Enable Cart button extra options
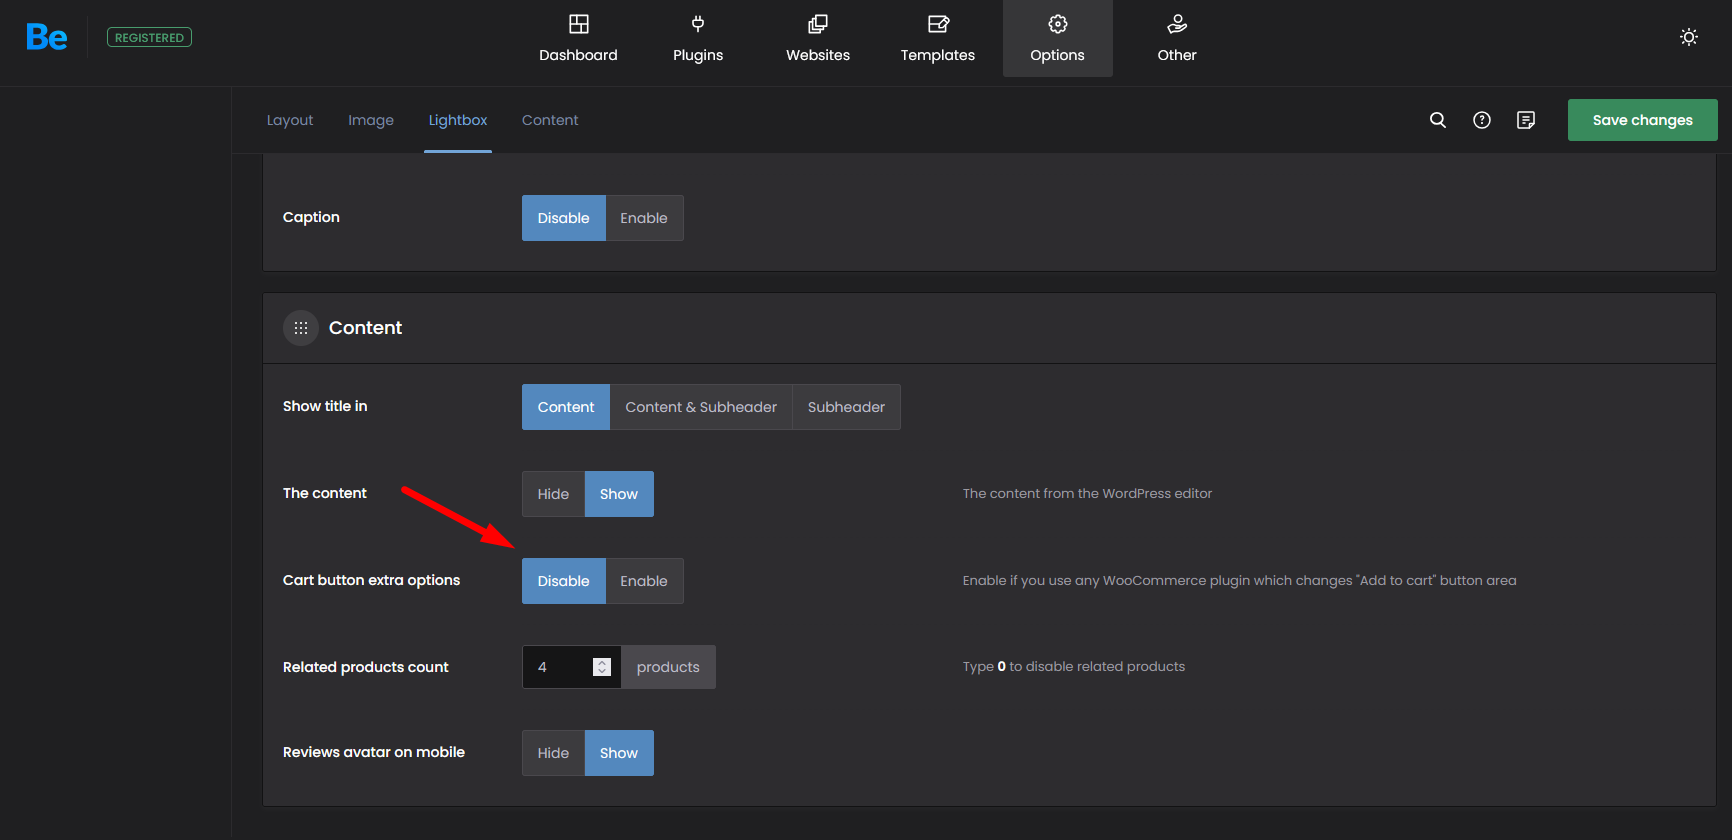Viewport: 1732px width, 840px height. click(643, 581)
